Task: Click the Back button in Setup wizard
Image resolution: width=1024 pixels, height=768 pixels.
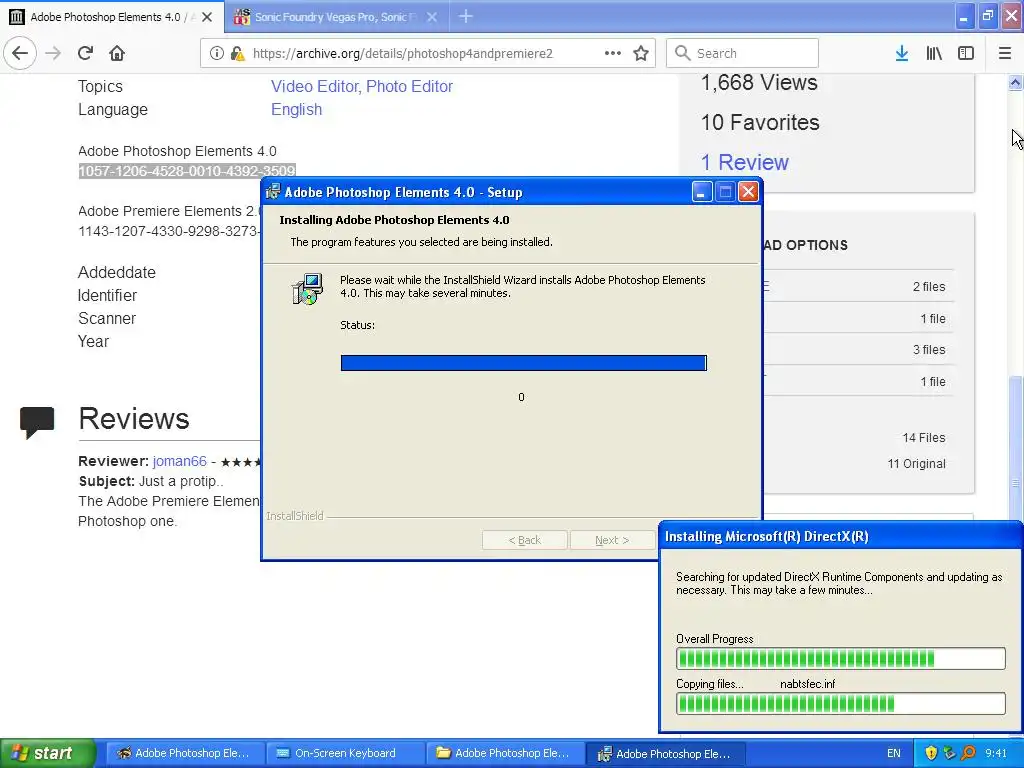Action: coord(524,540)
